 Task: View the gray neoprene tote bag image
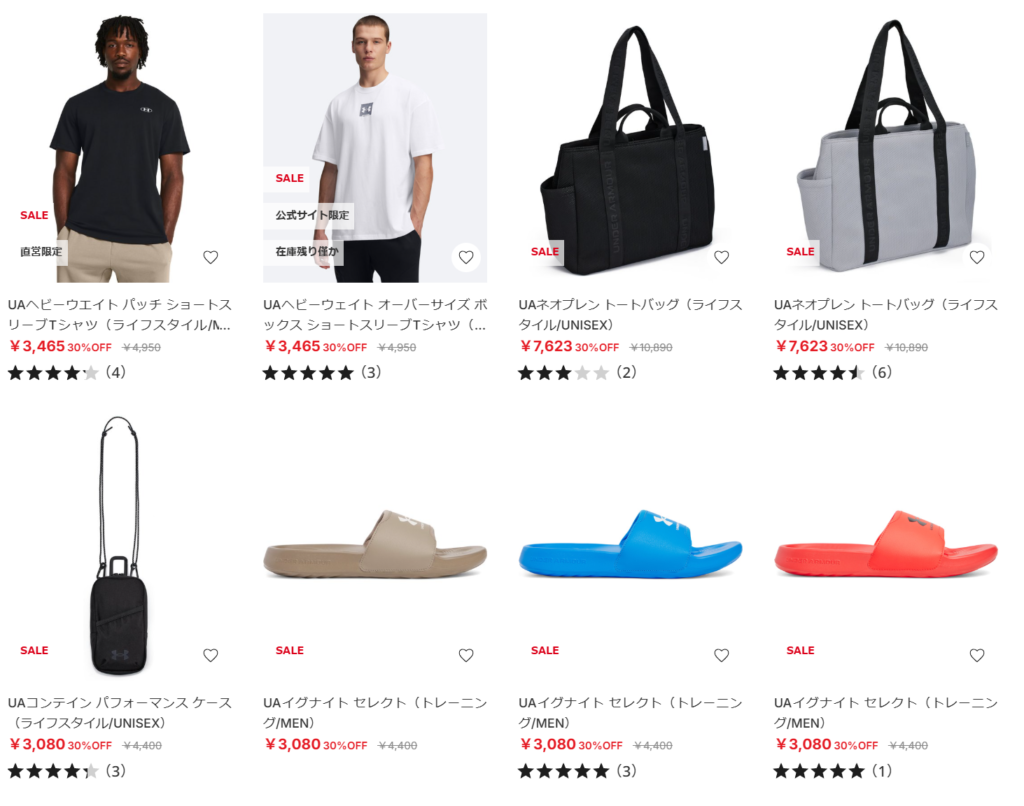click(x=886, y=148)
